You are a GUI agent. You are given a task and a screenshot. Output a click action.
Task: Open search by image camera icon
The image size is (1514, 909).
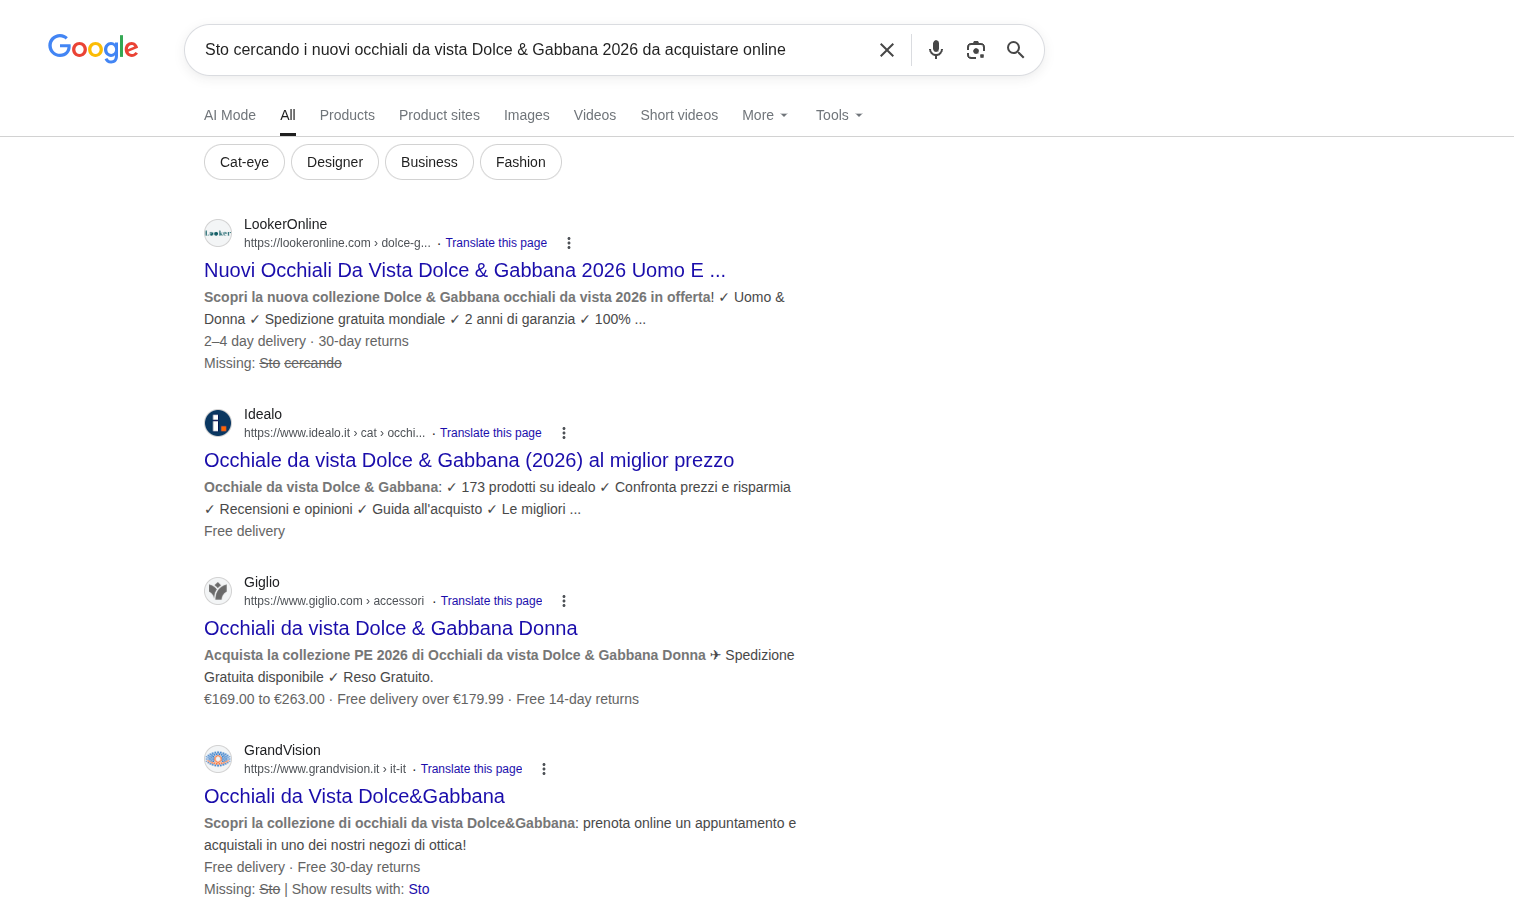[x=976, y=50]
